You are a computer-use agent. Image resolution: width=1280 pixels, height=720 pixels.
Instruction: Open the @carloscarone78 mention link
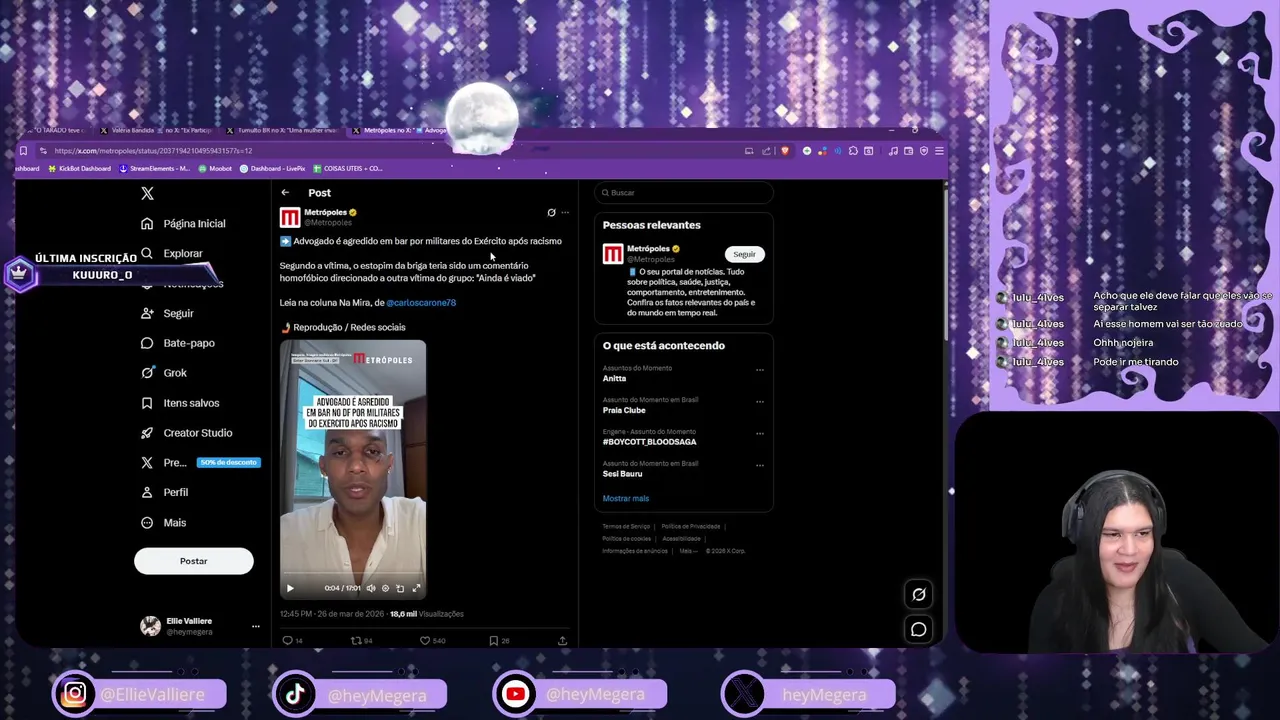(421, 302)
